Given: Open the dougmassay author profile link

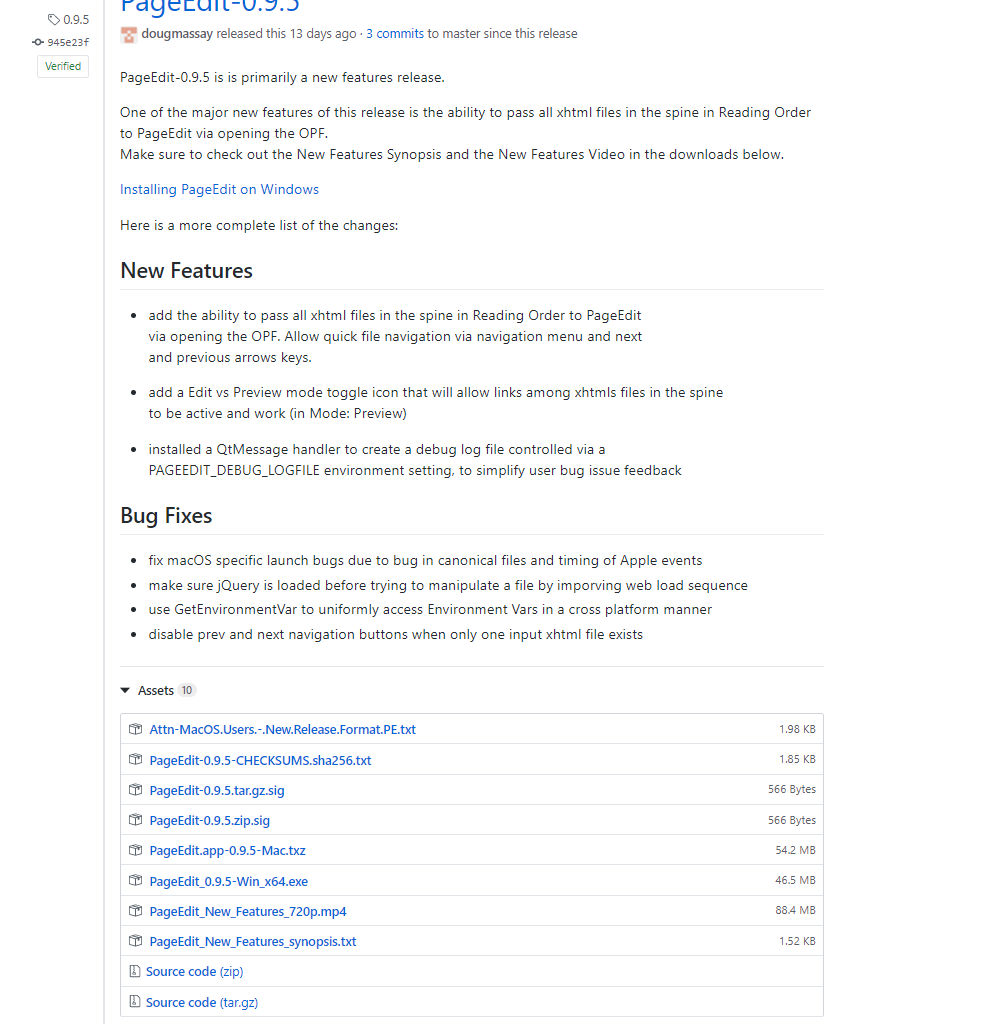Looking at the screenshot, I should coord(177,34).
